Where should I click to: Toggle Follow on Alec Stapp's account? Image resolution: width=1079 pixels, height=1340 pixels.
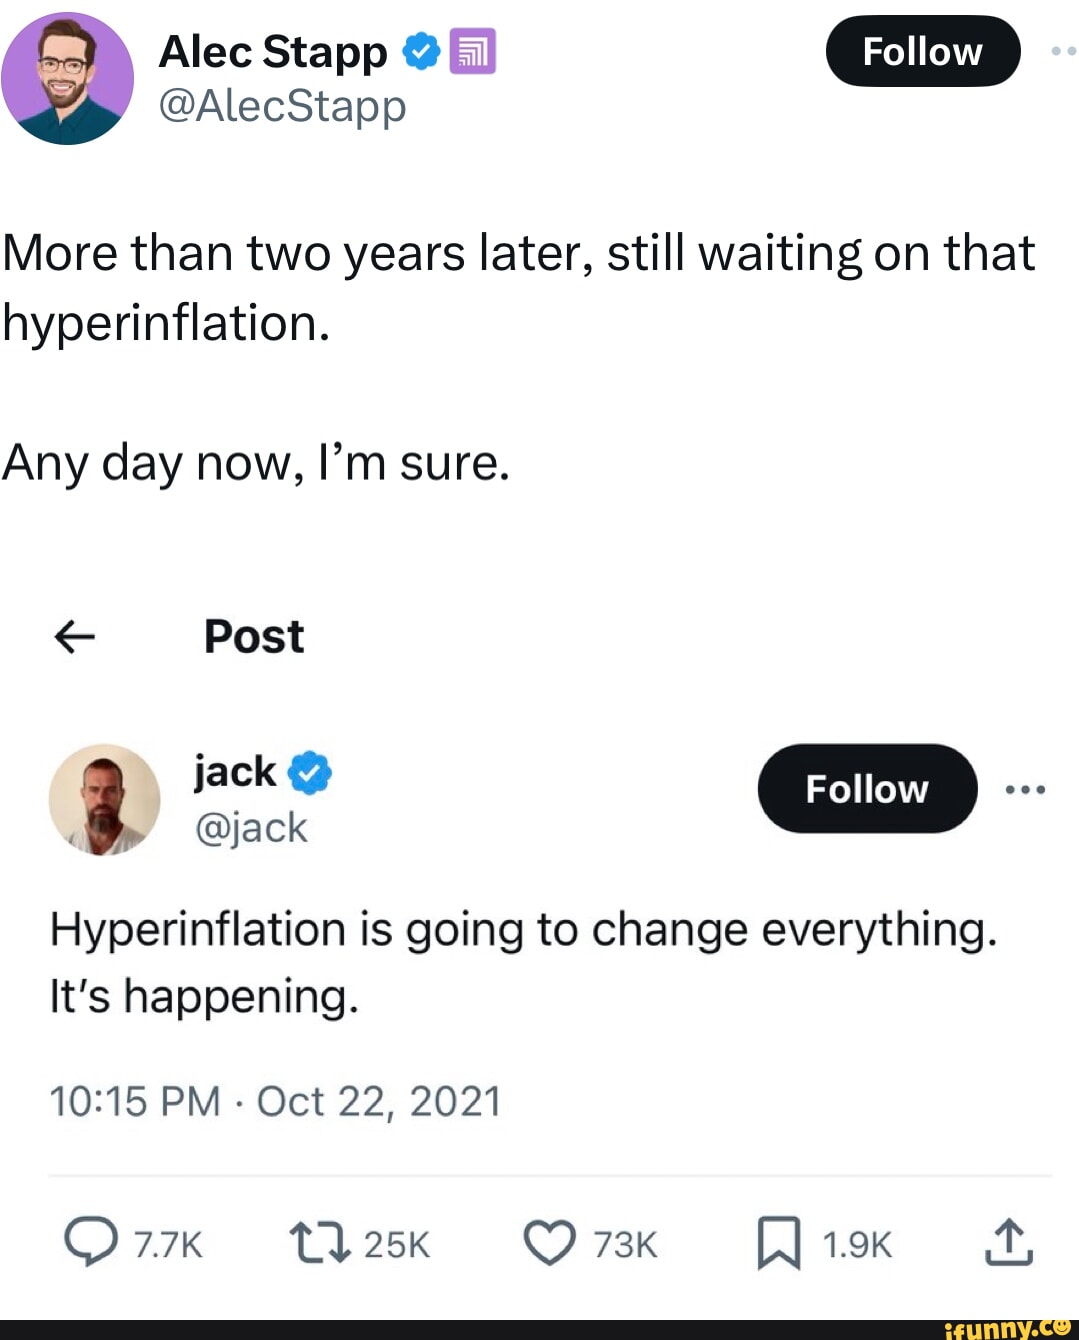point(922,50)
